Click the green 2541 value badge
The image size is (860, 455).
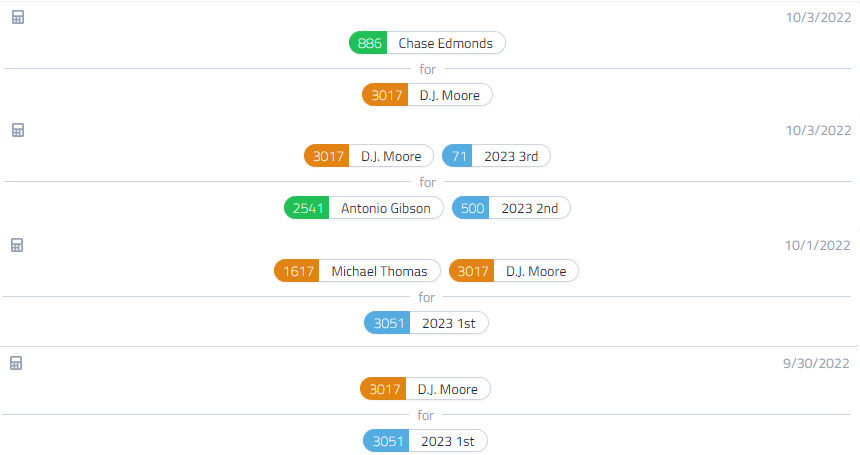click(307, 208)
